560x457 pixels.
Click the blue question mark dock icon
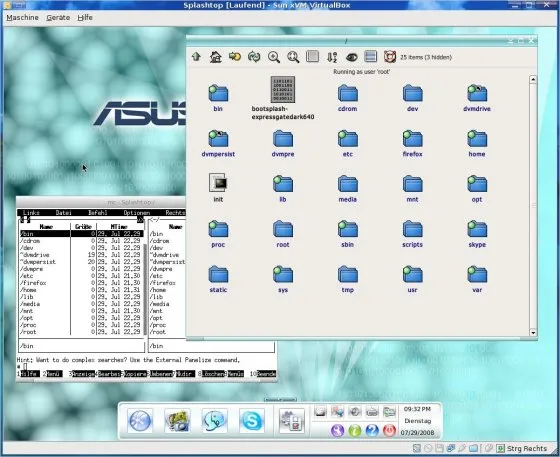pos(372,430)
